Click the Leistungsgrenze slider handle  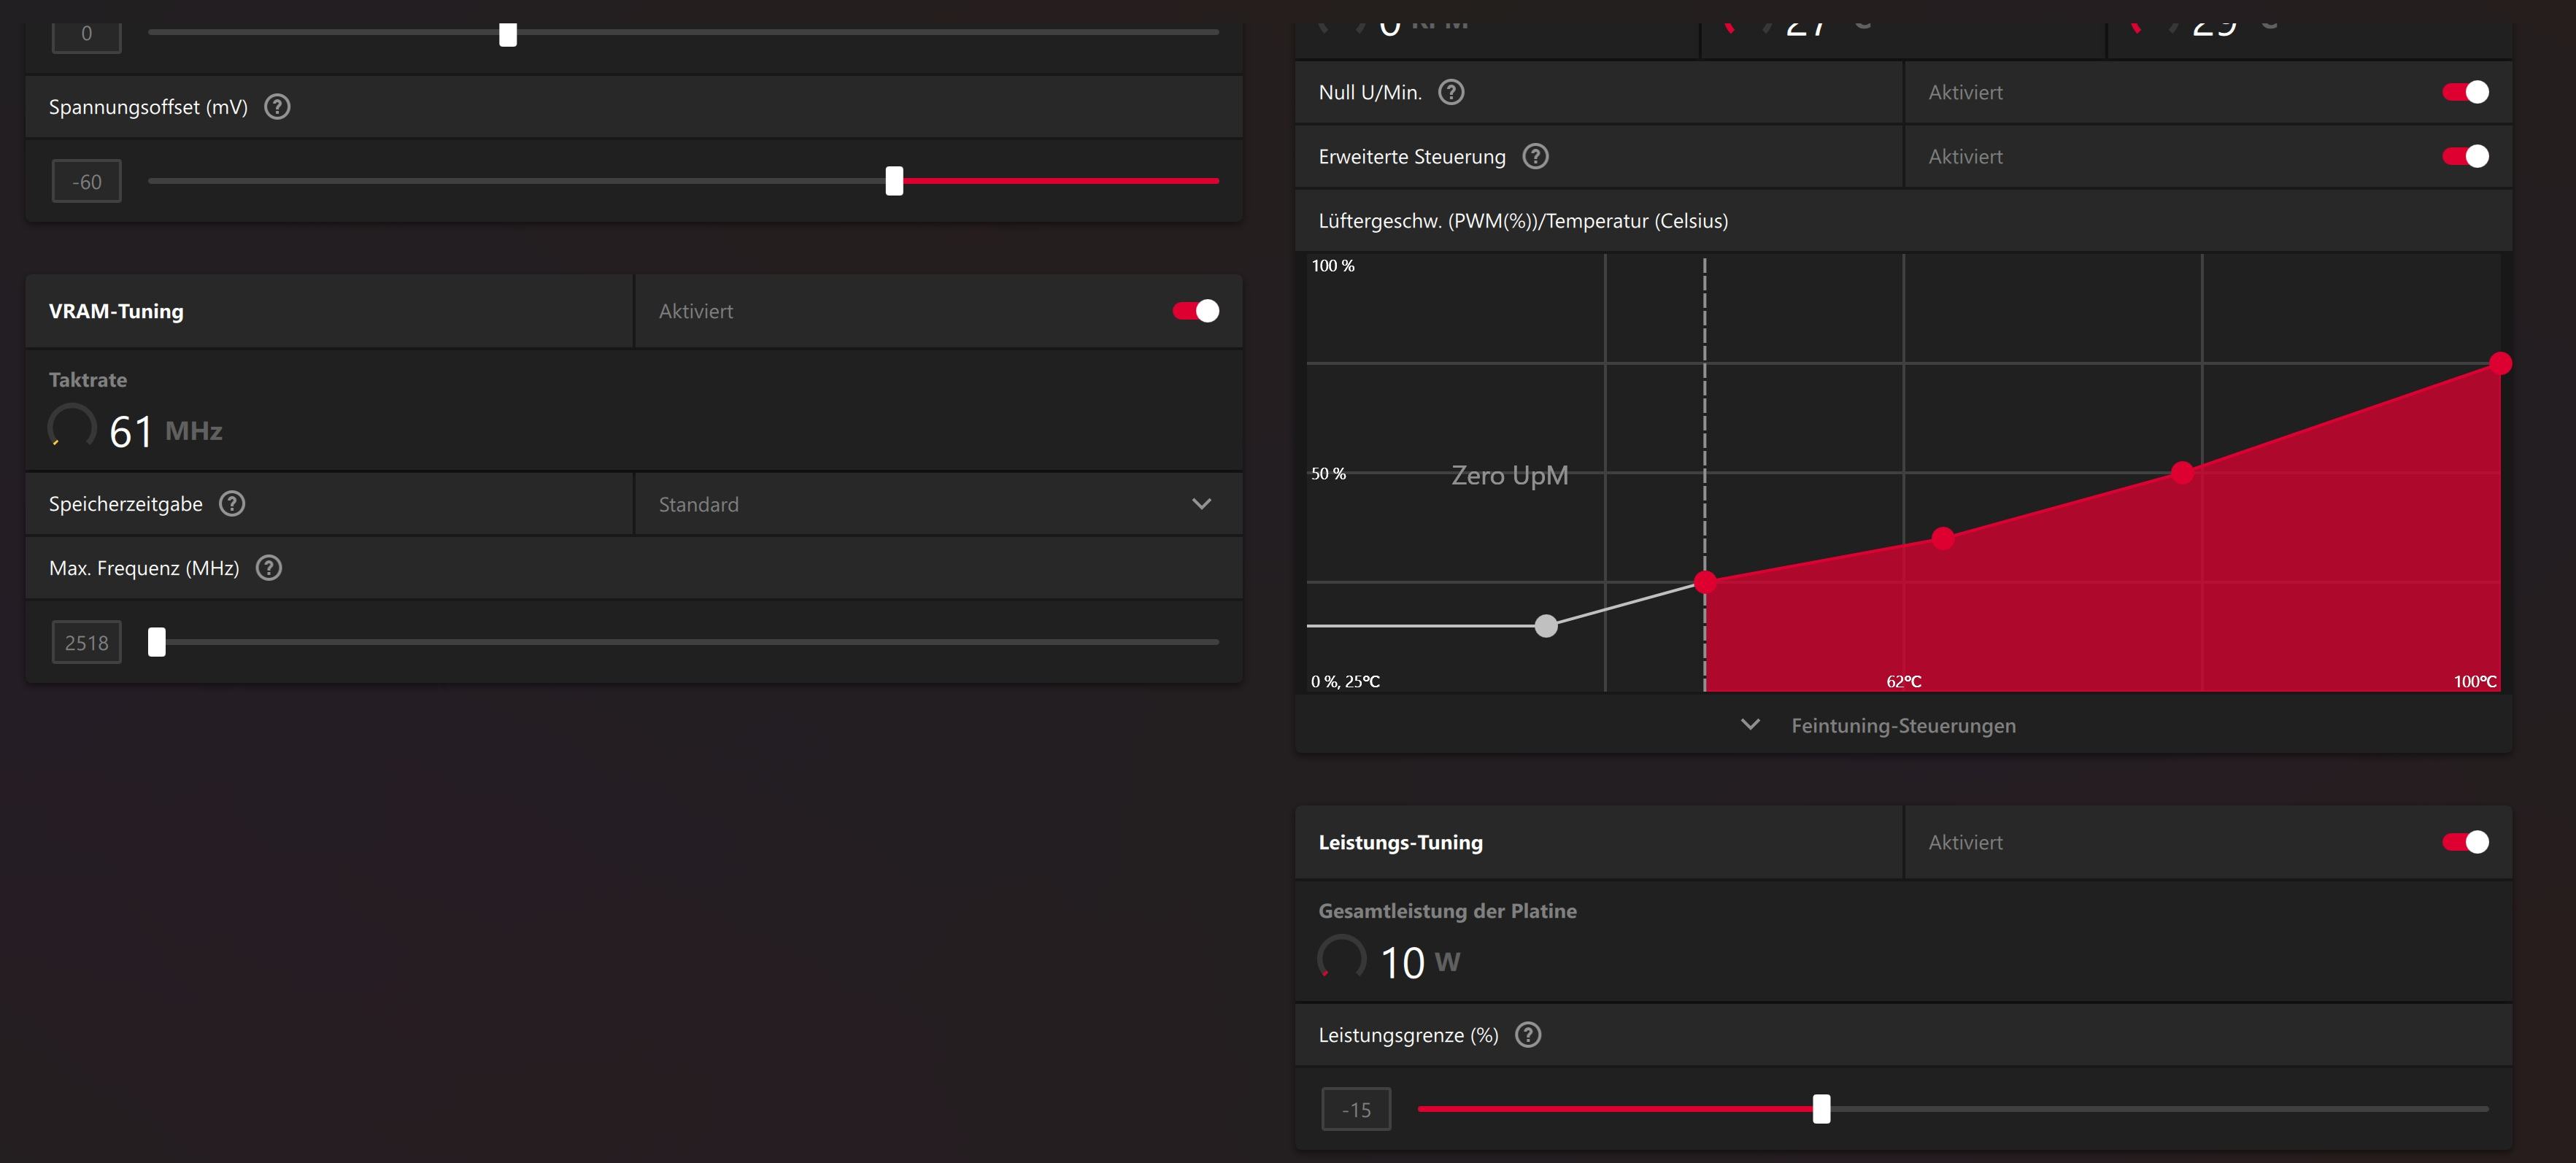click(1821, 1109)
